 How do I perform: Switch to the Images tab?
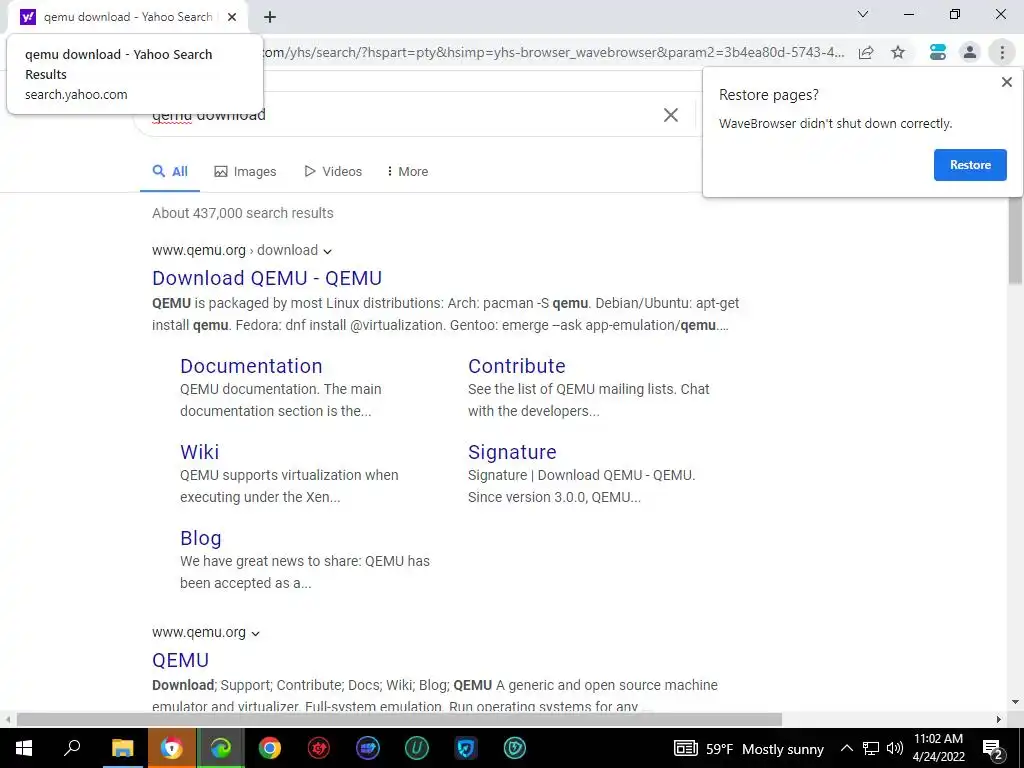pos(245,172)
